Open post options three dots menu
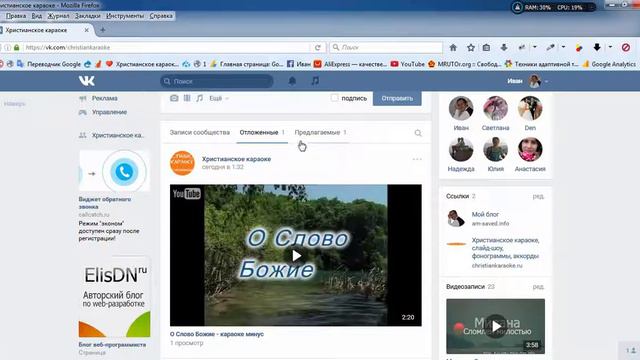 (x=417, y=159)
